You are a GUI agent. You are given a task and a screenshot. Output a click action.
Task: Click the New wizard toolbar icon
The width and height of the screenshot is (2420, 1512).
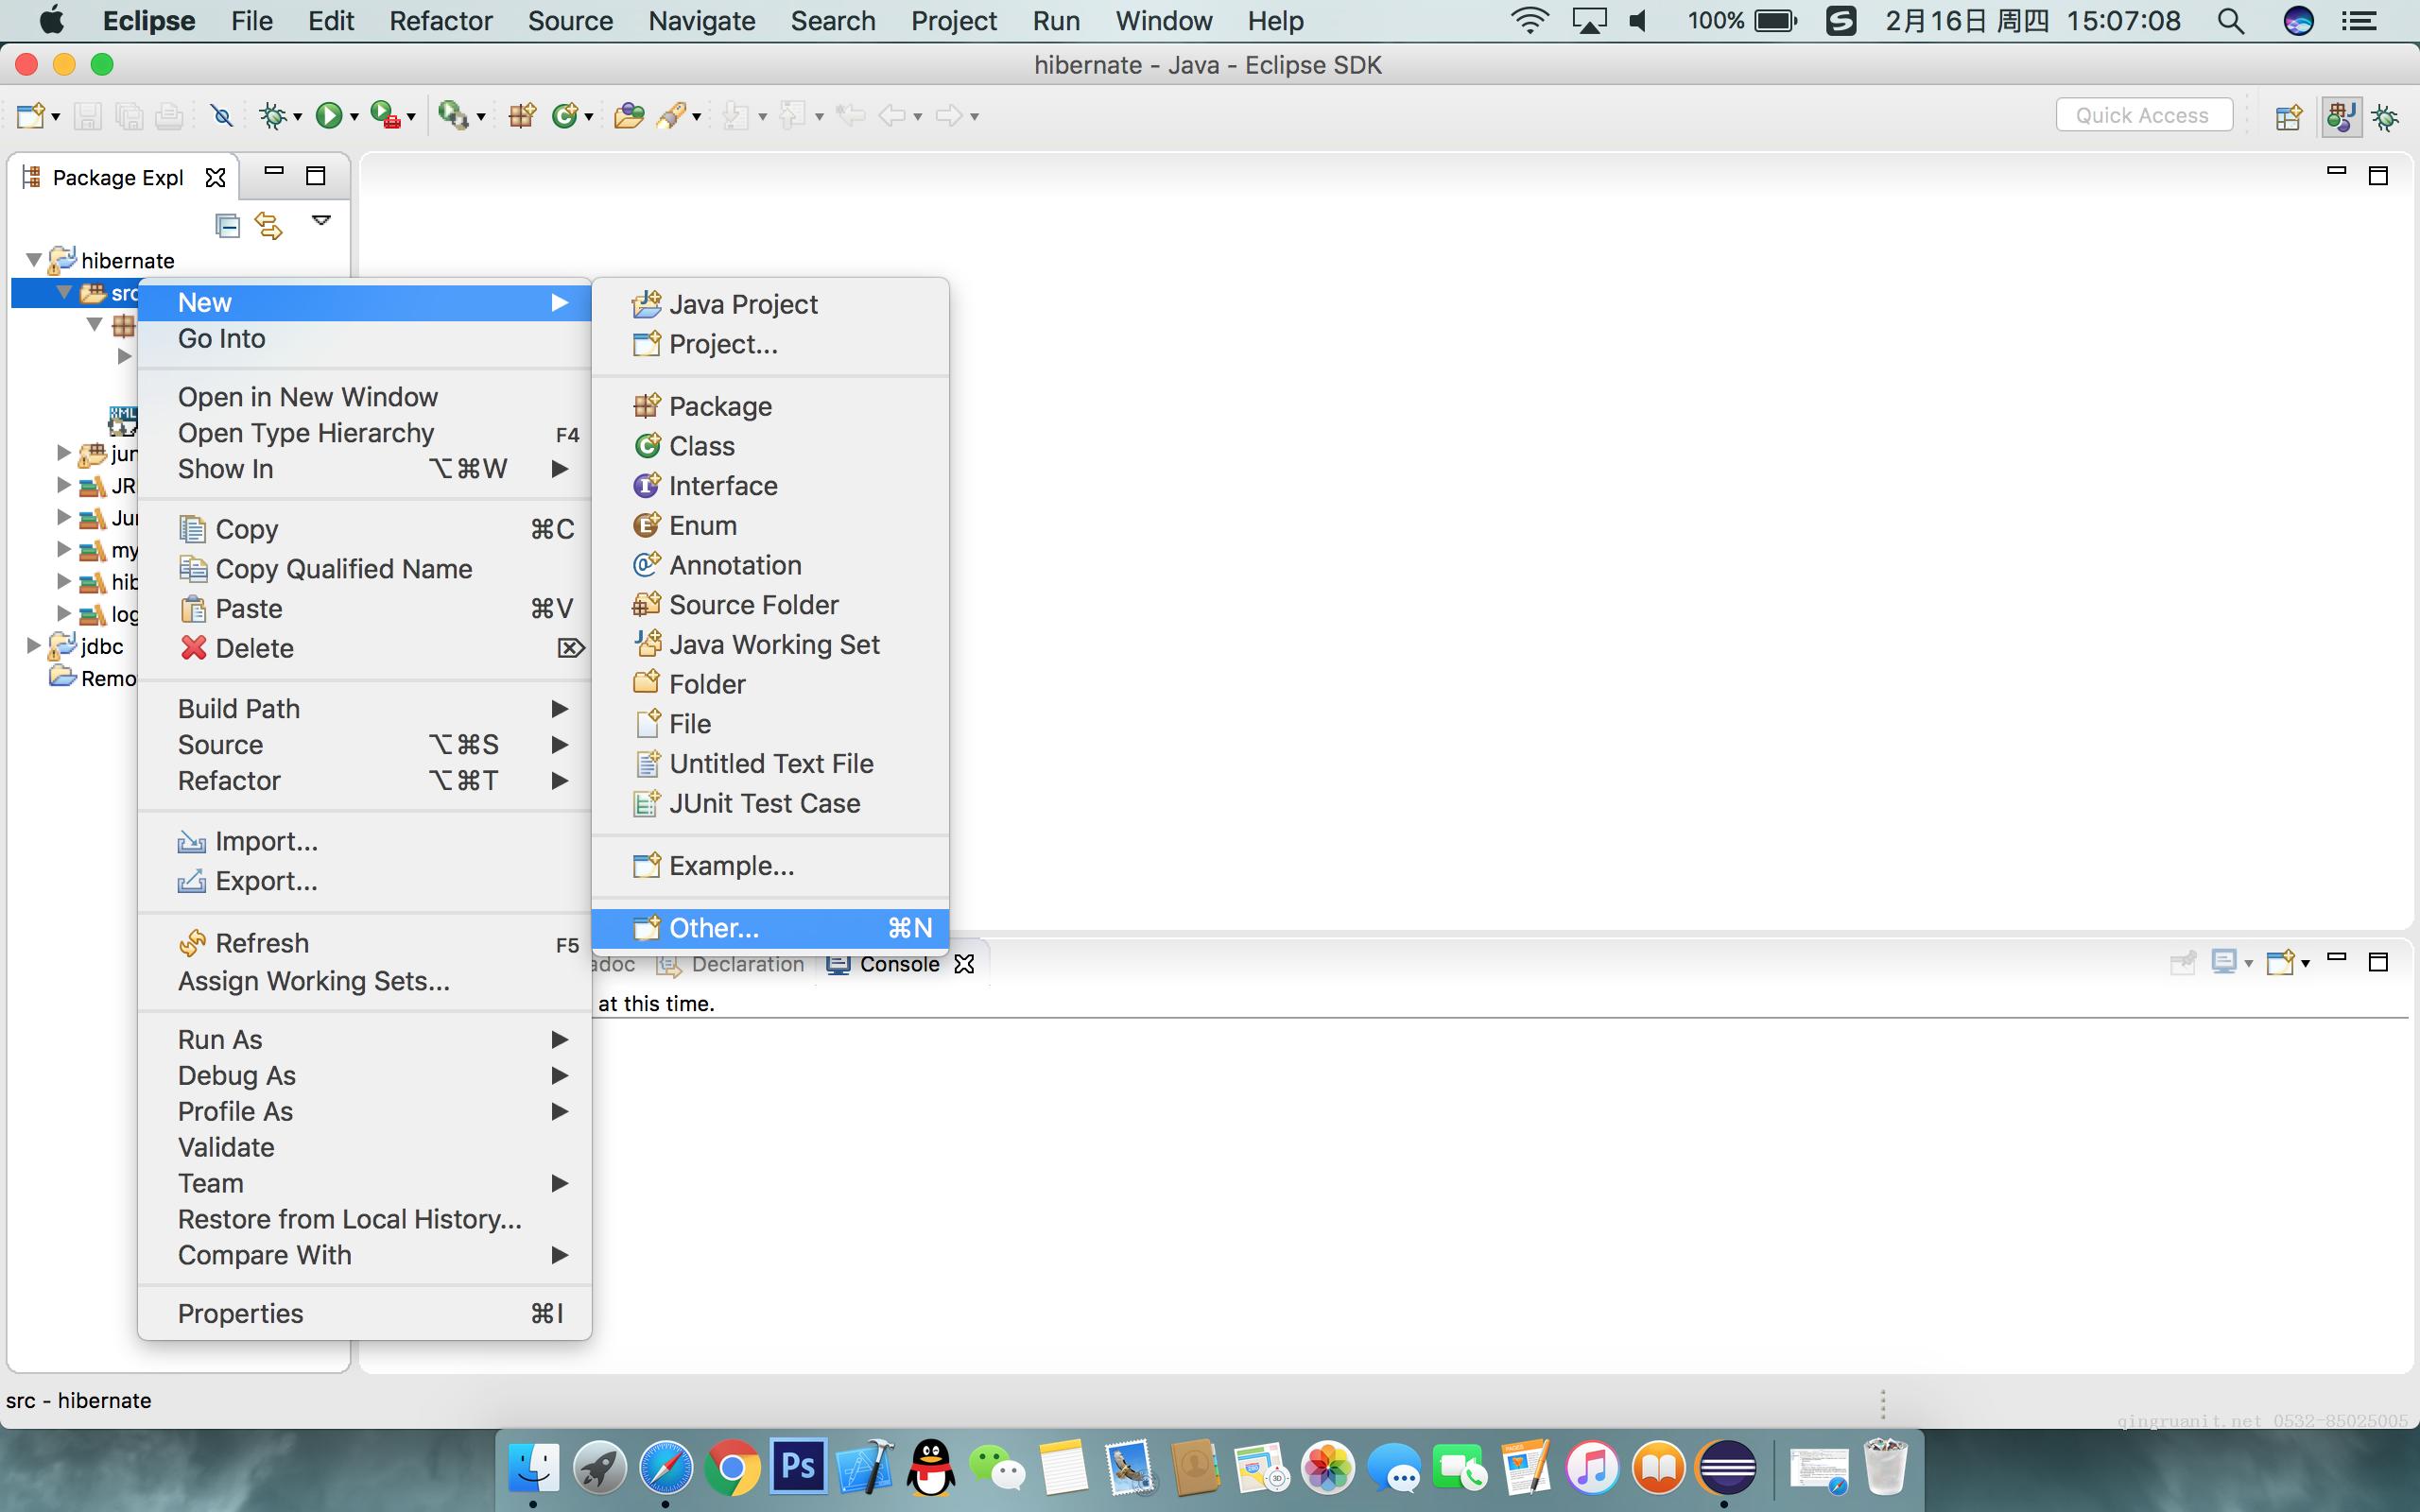30,116
